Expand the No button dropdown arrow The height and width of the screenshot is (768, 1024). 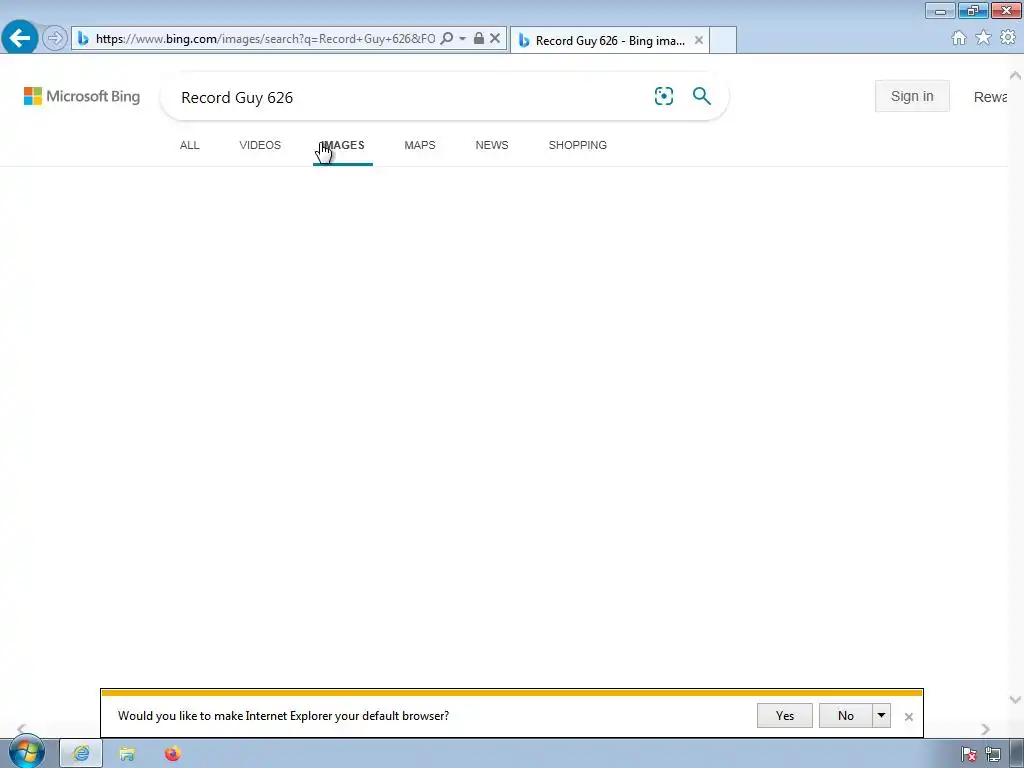882,716
